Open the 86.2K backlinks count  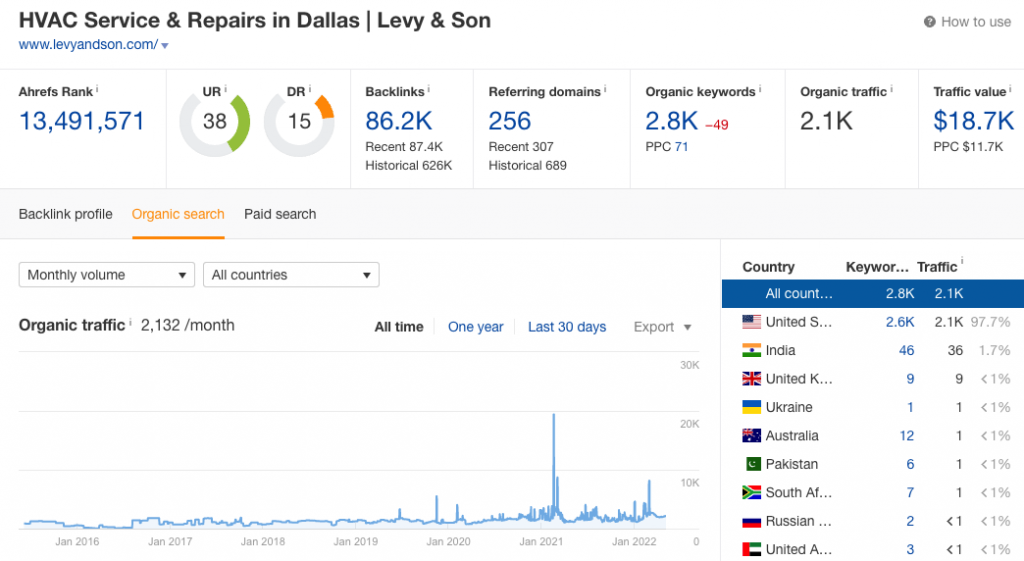click(x=398, y=121)
